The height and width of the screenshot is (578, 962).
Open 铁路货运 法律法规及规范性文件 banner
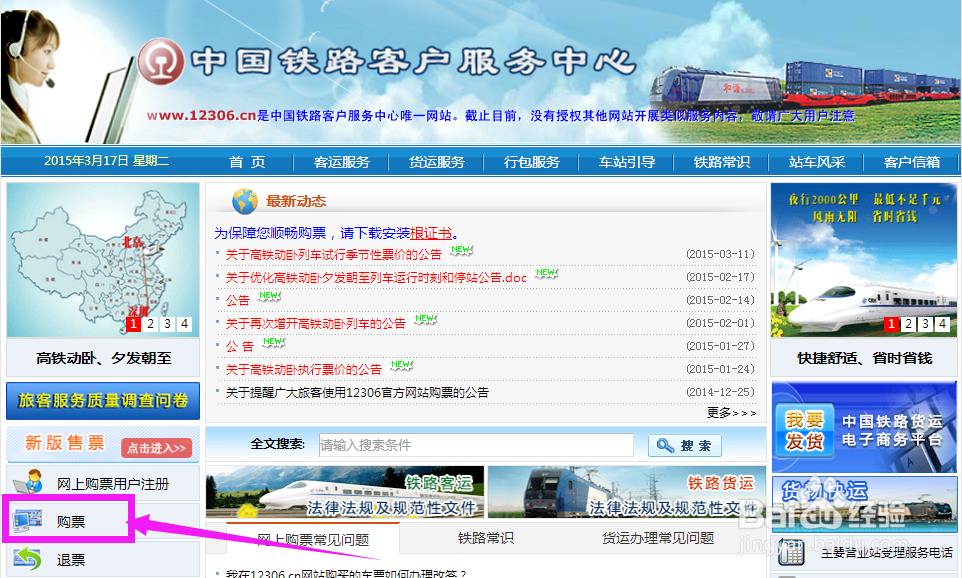coord(626,492)
